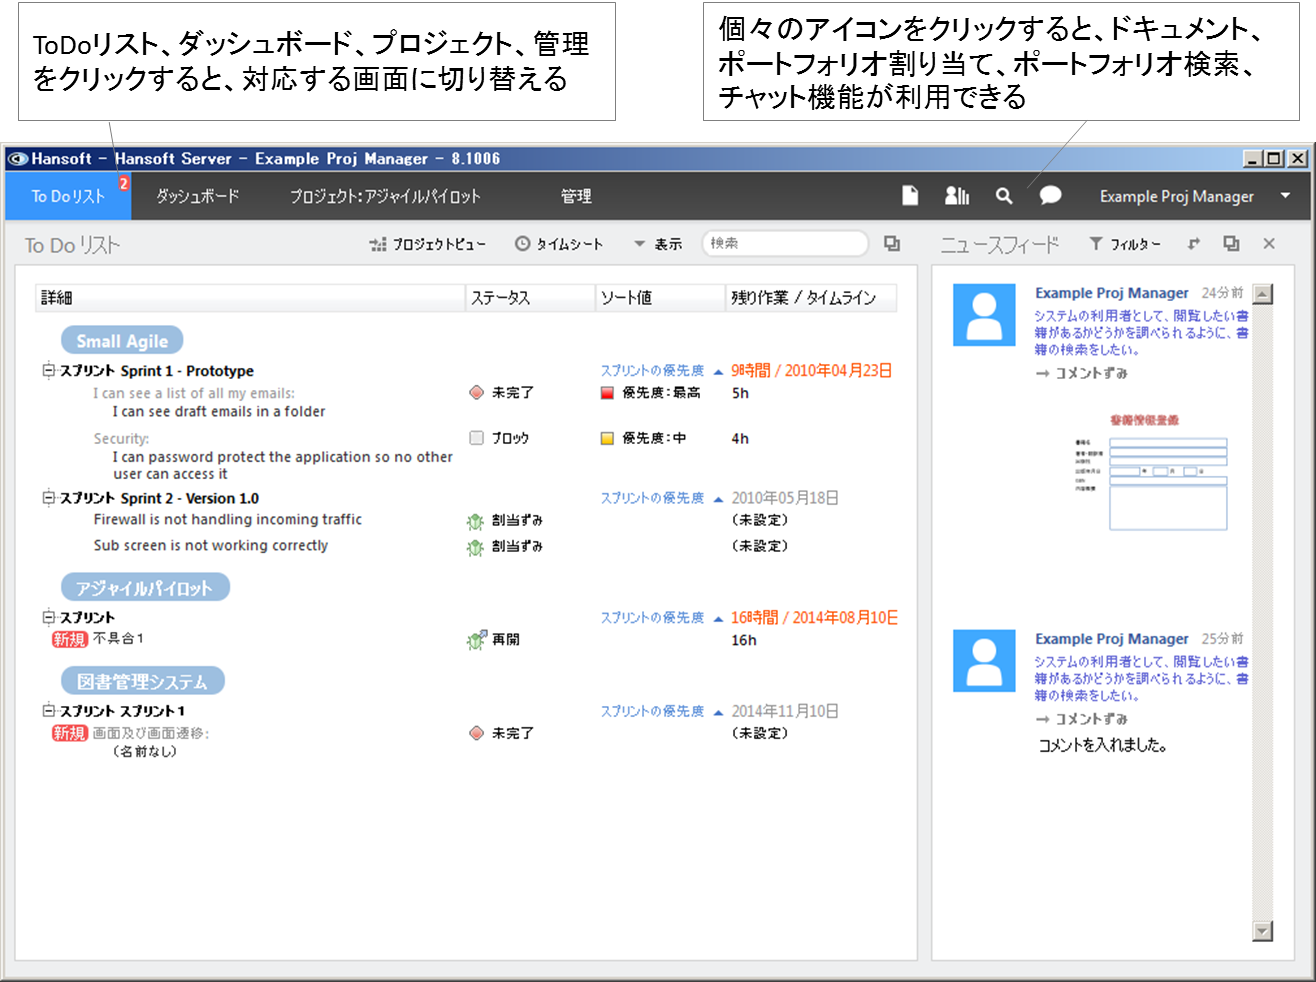This screenshot has height=982, width=1316.
Task: Switch to the ダッシュボード tab
Action: point(197,196)
